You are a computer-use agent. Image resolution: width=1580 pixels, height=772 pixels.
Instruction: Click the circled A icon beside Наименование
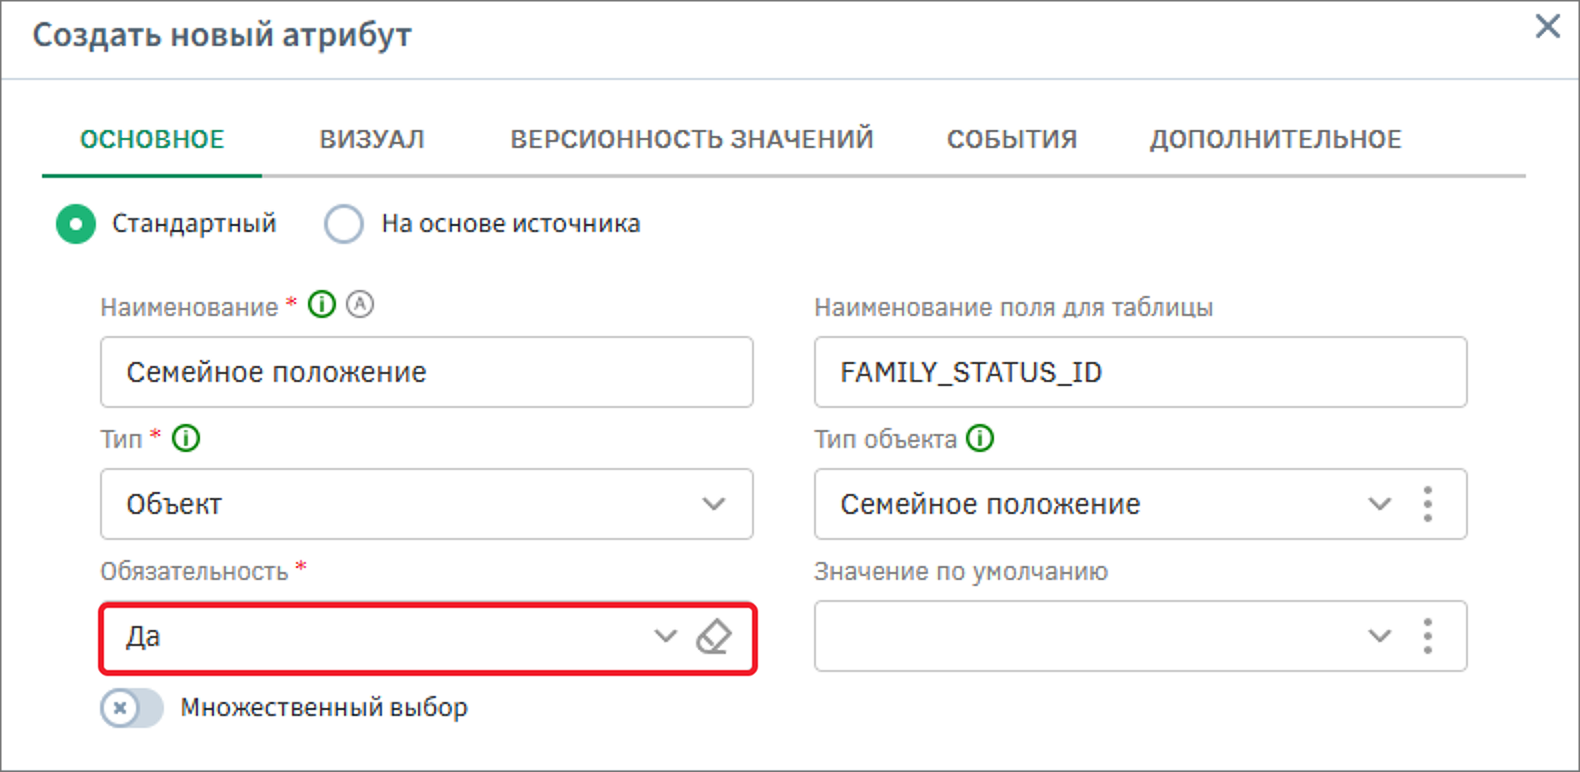tap(360, 304)
